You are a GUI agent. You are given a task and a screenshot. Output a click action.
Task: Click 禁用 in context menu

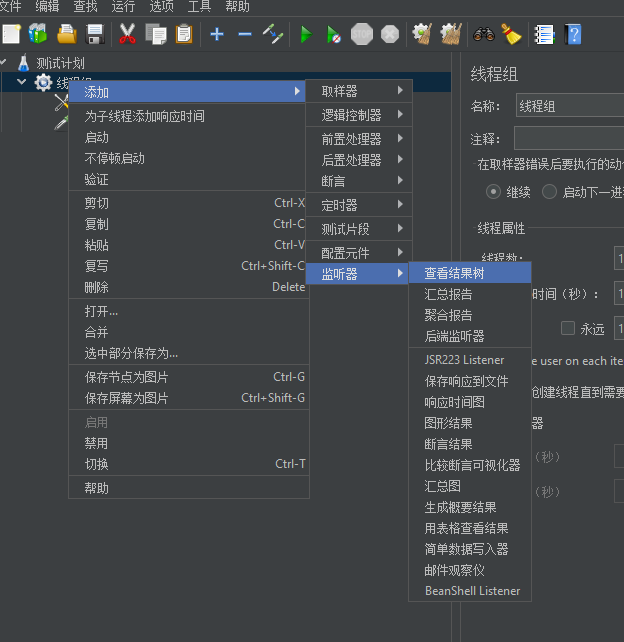tap(187, 443)
